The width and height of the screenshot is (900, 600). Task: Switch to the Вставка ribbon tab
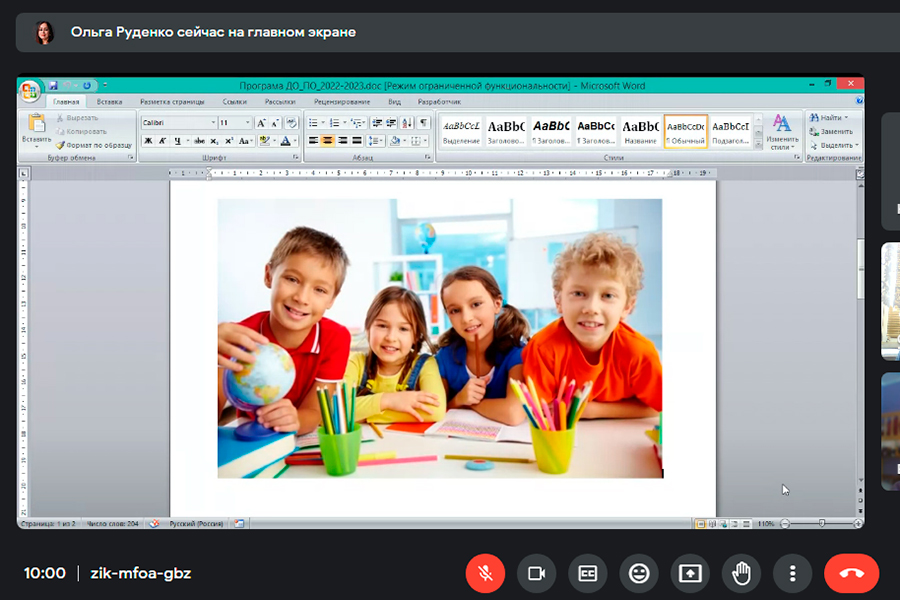coord(109,102)
